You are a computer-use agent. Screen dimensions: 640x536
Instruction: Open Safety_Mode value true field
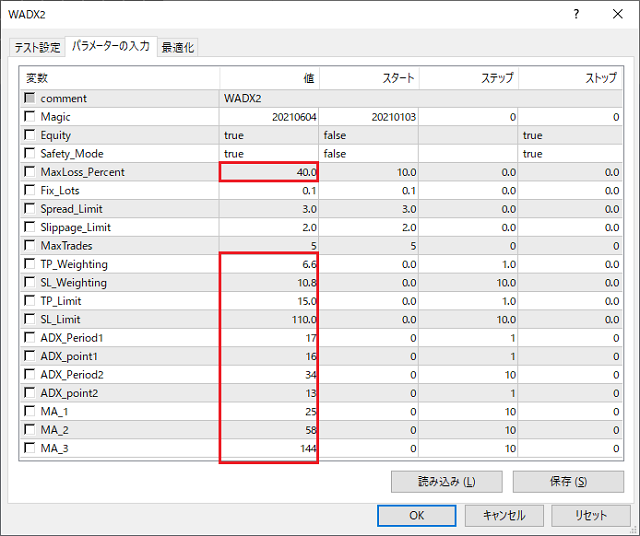tap(269, 153)
